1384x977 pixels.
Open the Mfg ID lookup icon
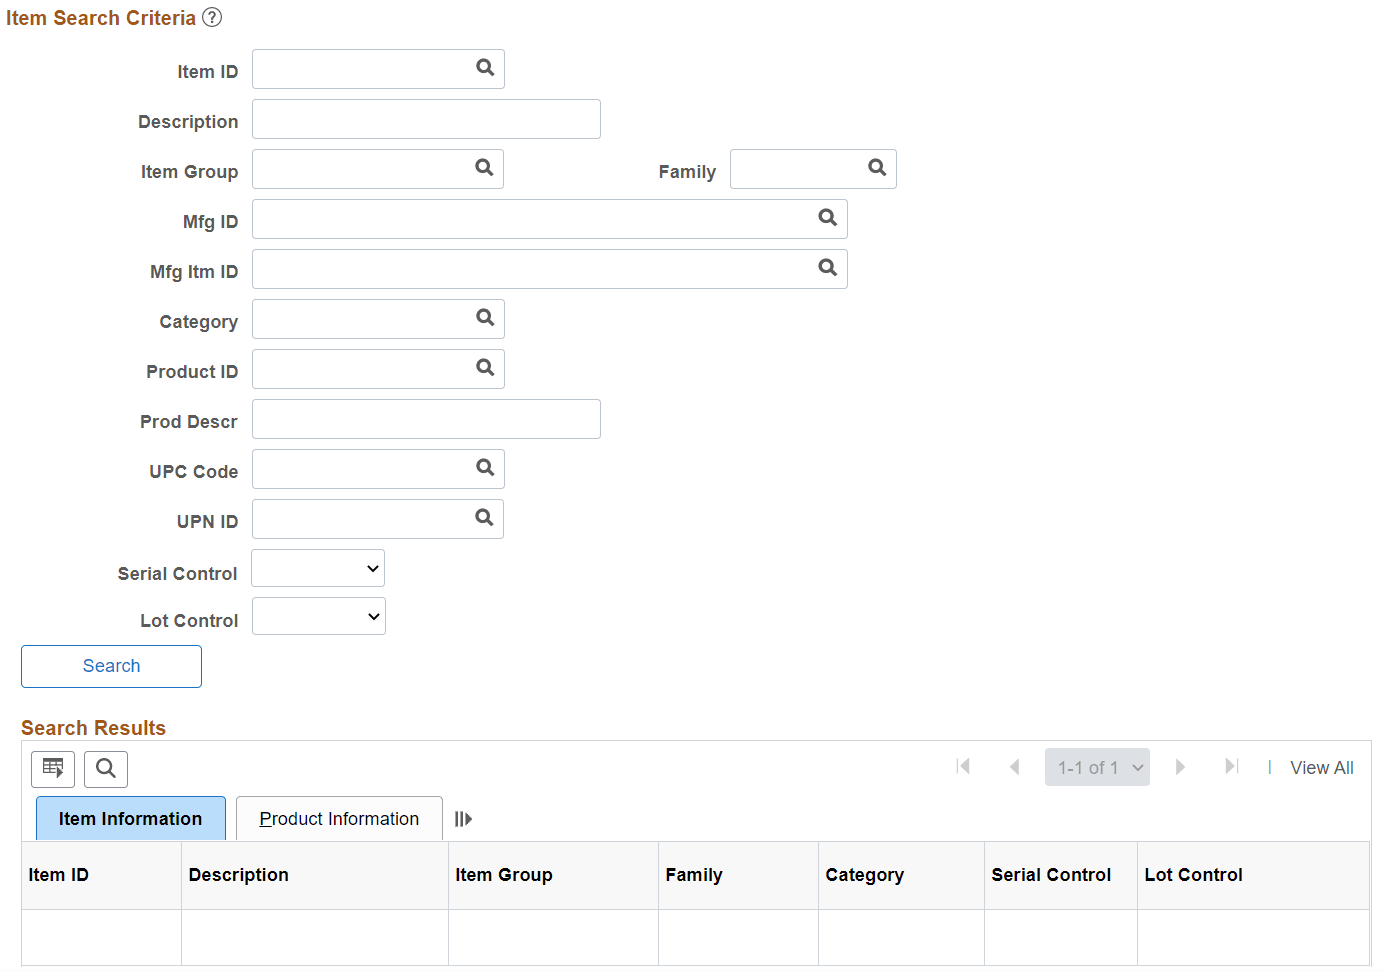click(x=828, y=217)
